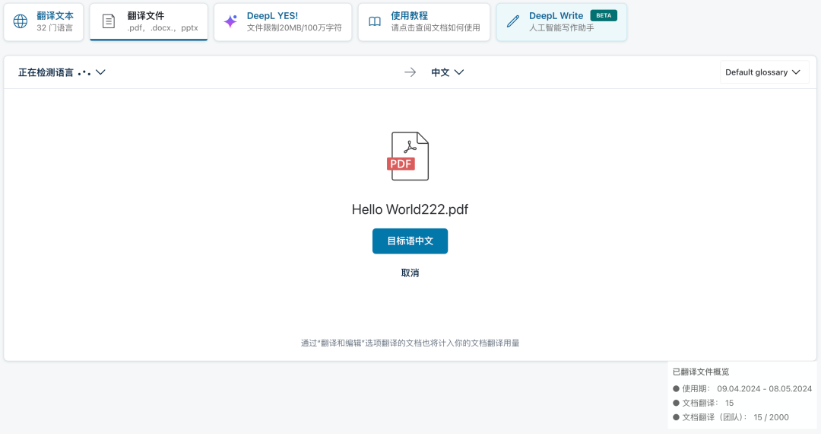Click the note about 翻译和编辑 document usage
The width and height of the screenshot is (826, 436).
pos(410,343)
